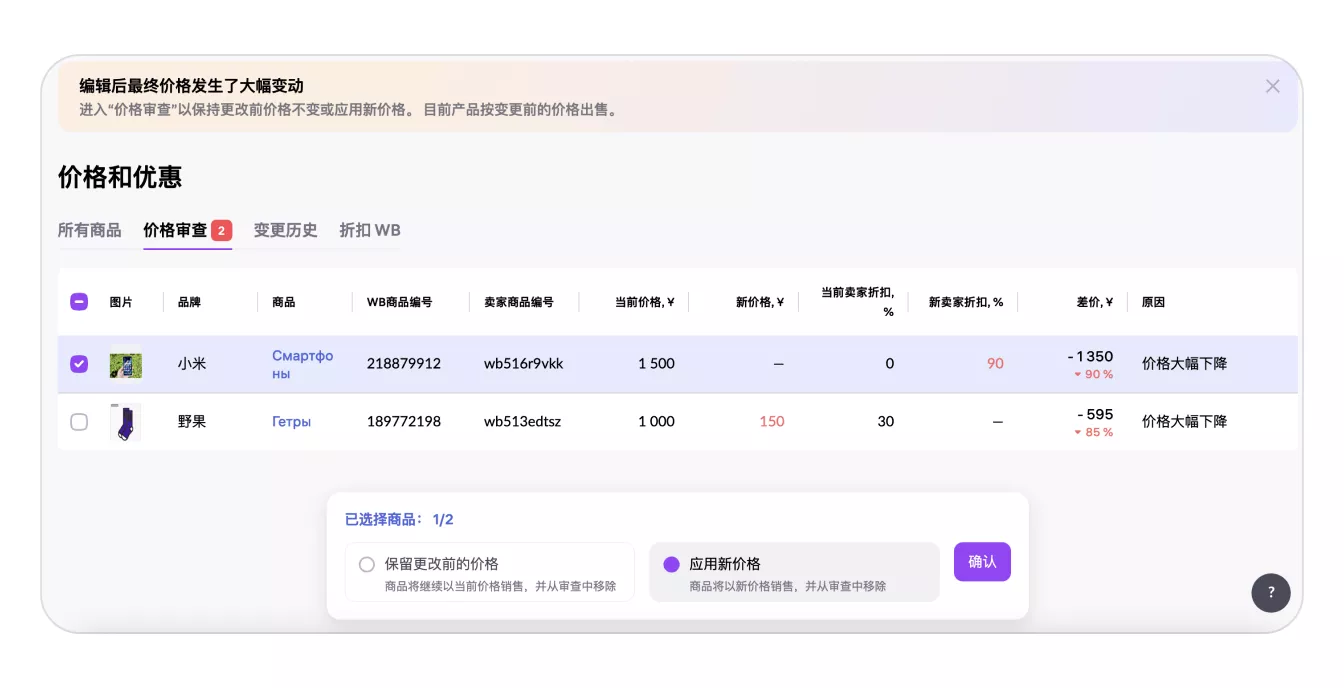Click current price 1 000
Screen dimensions: 1344x688
point(656,422)
